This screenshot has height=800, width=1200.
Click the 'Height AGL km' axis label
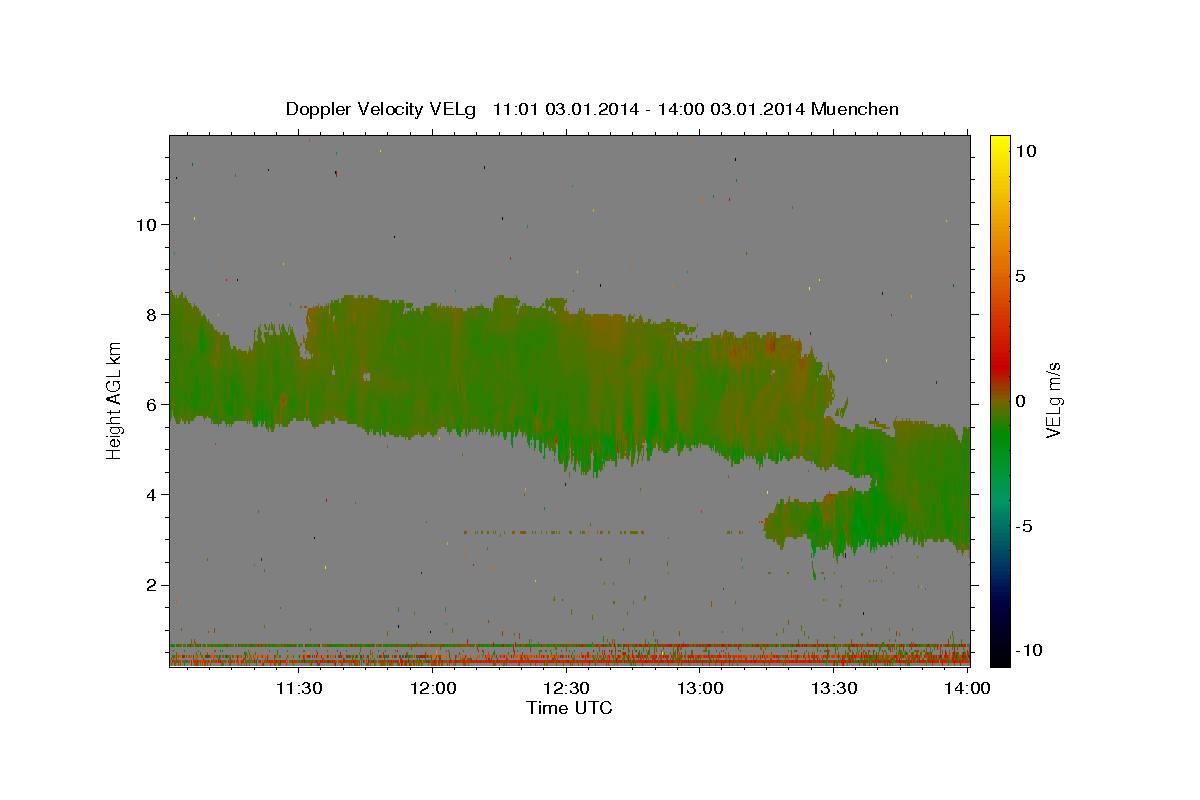click(x=115, y=400)
